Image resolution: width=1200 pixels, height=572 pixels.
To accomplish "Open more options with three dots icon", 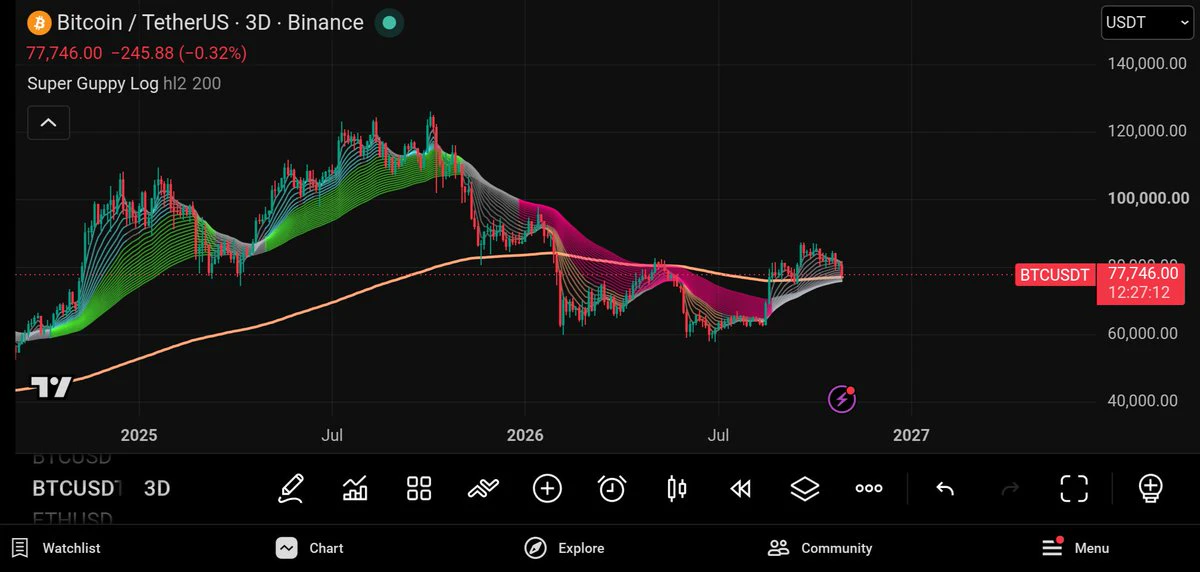I will click(869, 488).
